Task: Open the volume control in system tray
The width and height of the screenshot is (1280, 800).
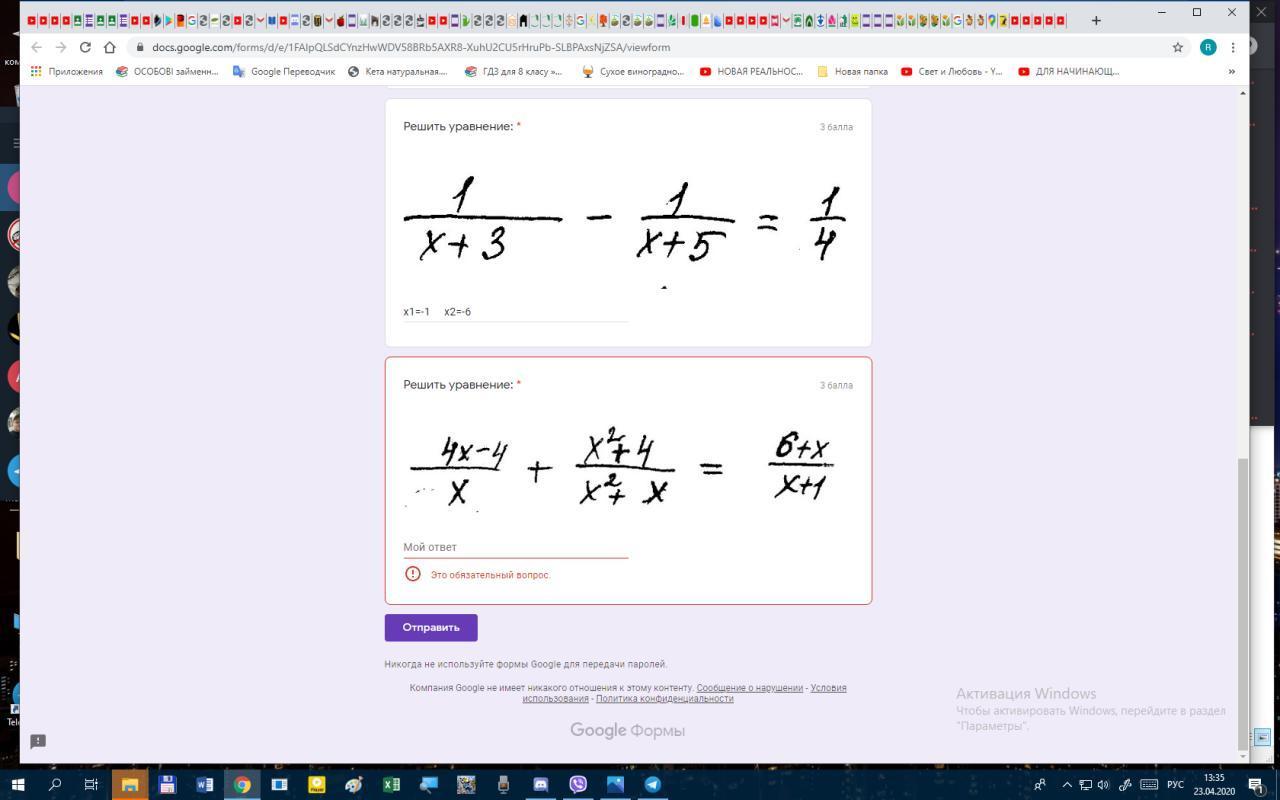Action: 1104,785
